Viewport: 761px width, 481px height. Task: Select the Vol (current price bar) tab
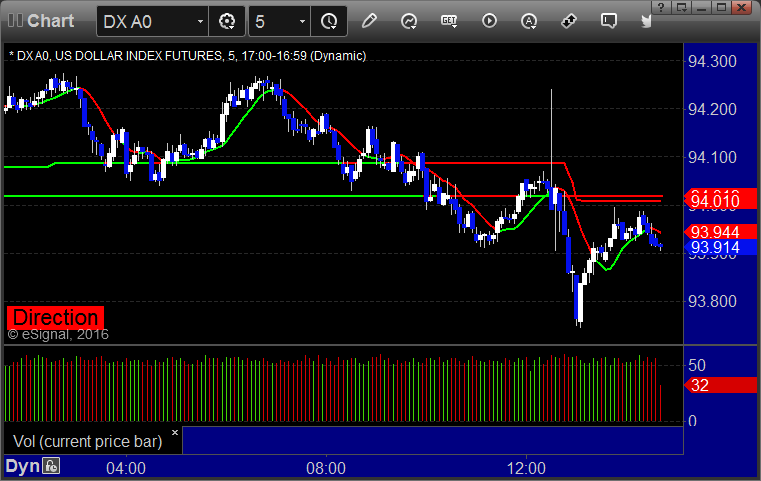(x=87, y=441)
